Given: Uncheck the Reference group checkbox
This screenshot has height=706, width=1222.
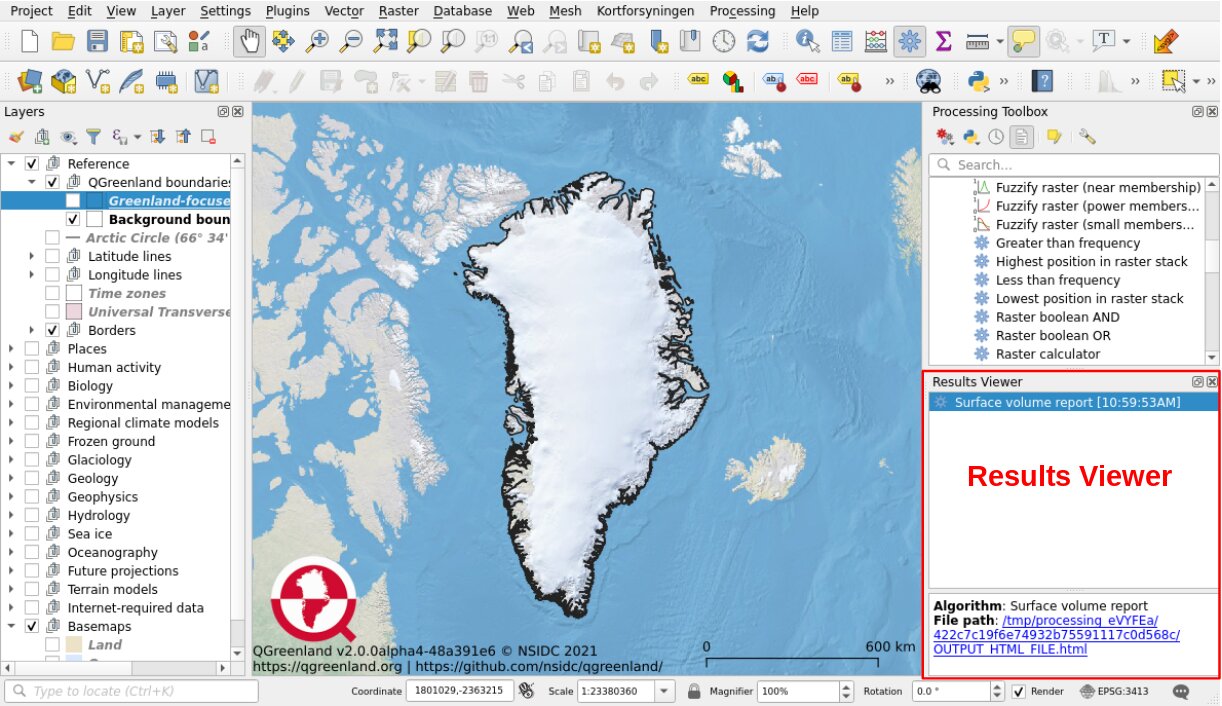Looking at the screenshot, I should pos(32,164).
